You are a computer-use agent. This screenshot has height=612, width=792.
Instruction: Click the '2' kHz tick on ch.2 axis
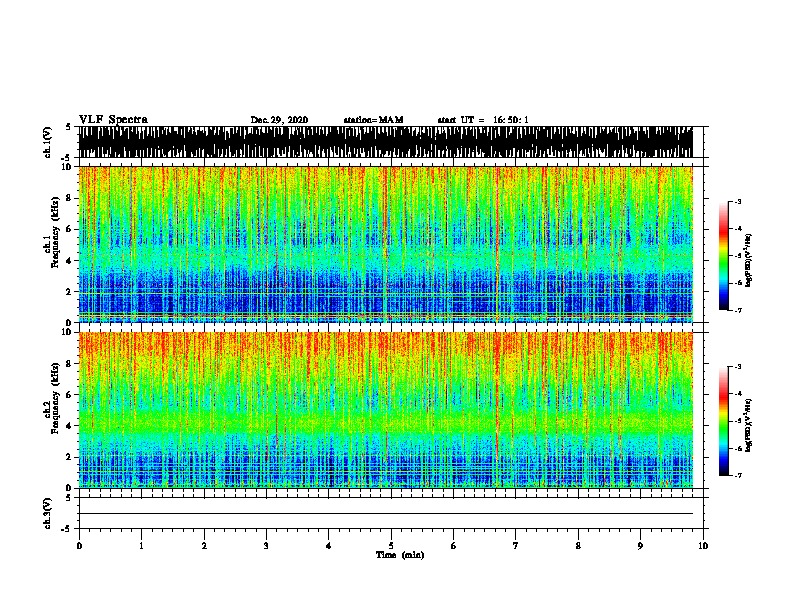click(x=69, y=457)
